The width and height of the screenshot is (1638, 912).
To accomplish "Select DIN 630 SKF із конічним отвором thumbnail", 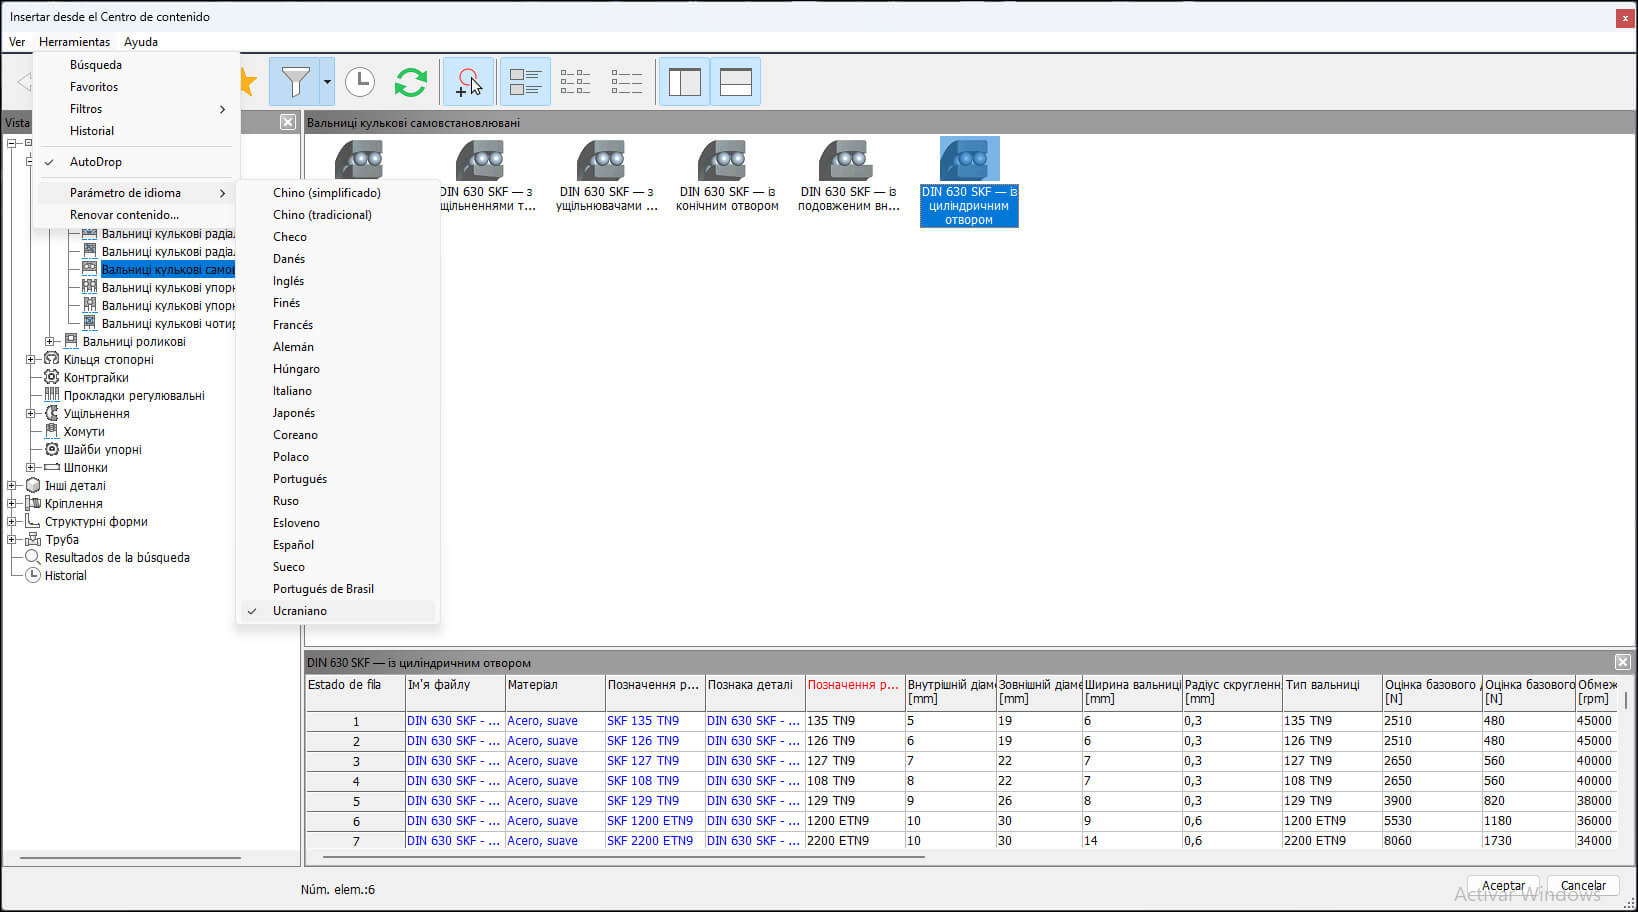I will [x=727, y=177].
